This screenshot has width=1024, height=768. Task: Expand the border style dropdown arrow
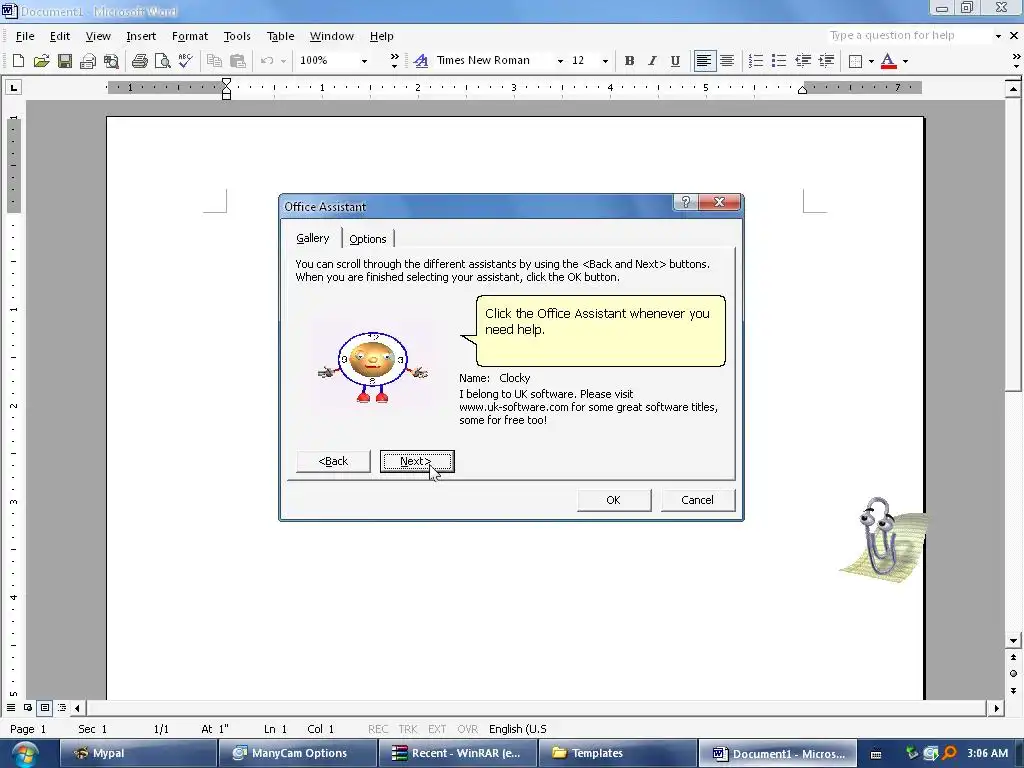(x=871, y=61)
